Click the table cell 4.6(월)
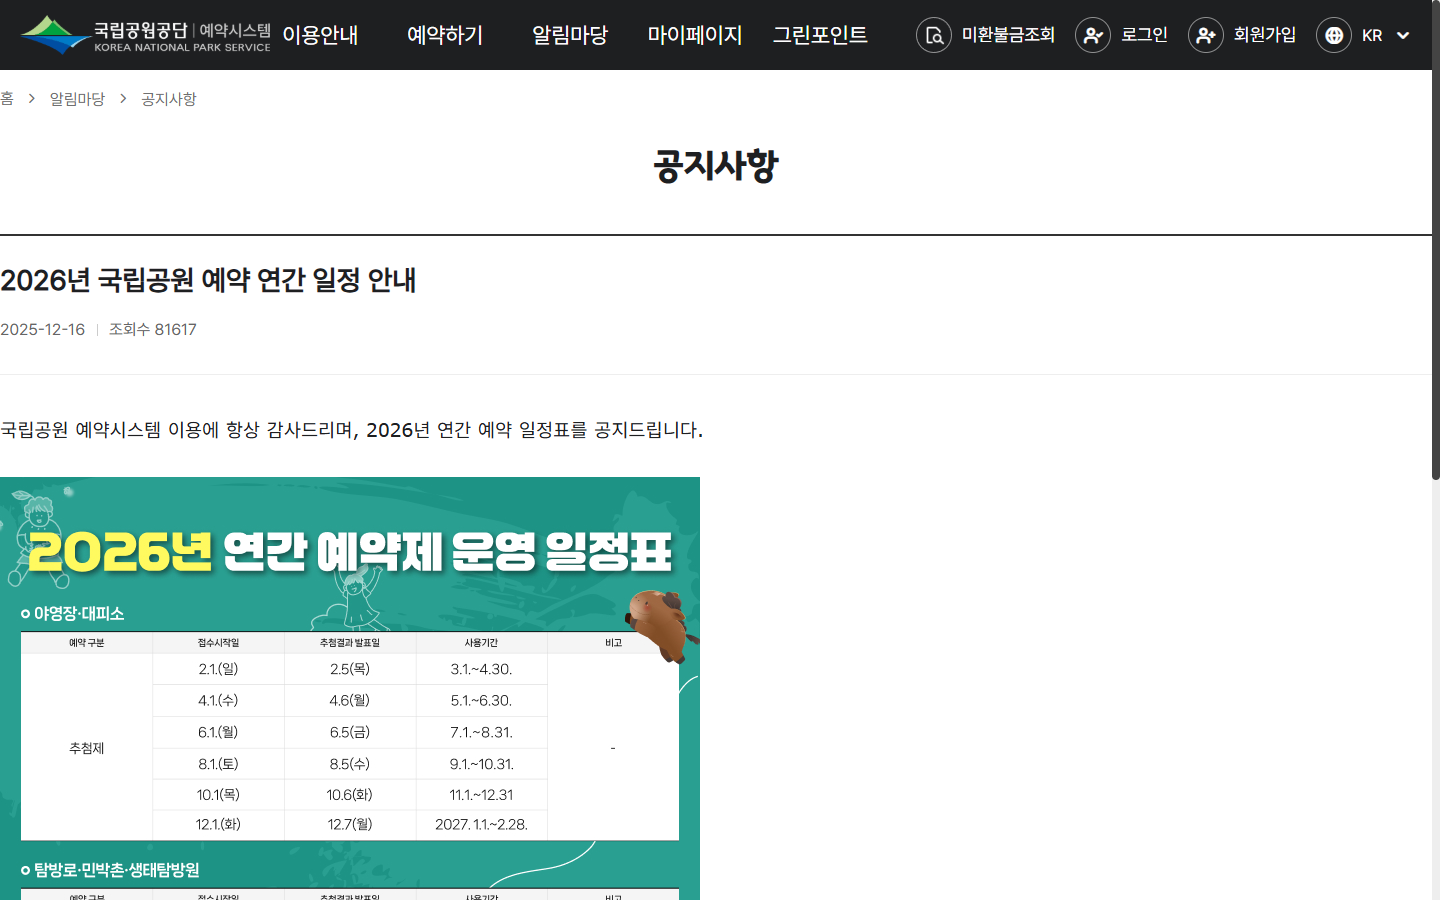 click(x=350, y=701)
